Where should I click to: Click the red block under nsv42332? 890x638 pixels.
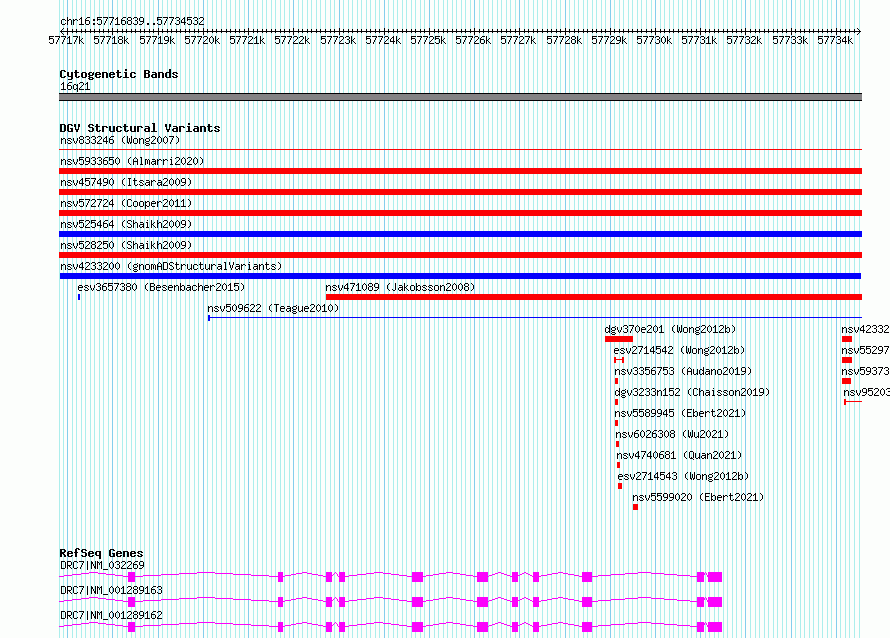[x=847, y=339]
